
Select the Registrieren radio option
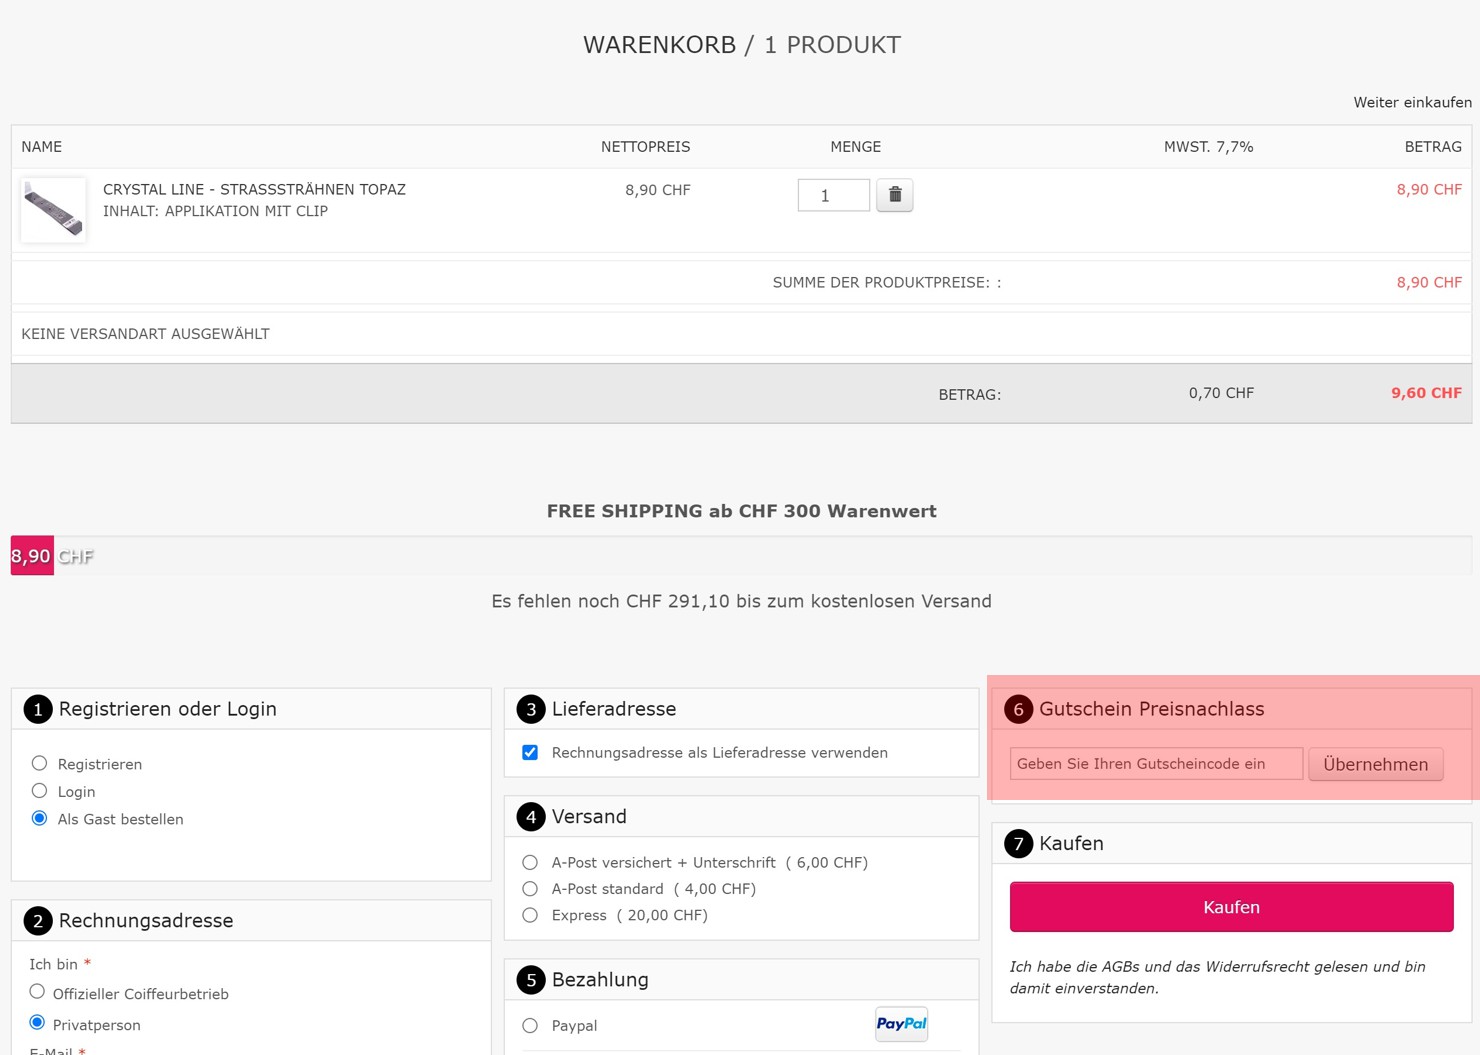(39, 763)
